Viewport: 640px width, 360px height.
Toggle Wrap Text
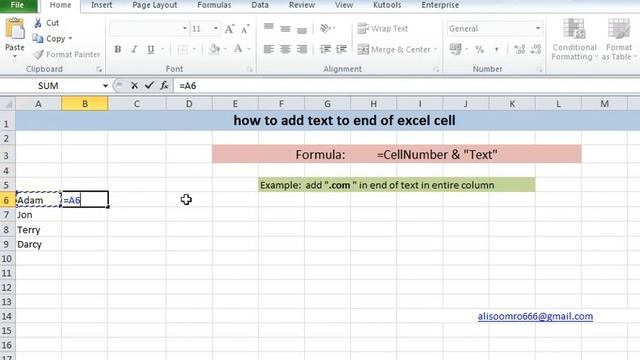[x=382, y=29]
